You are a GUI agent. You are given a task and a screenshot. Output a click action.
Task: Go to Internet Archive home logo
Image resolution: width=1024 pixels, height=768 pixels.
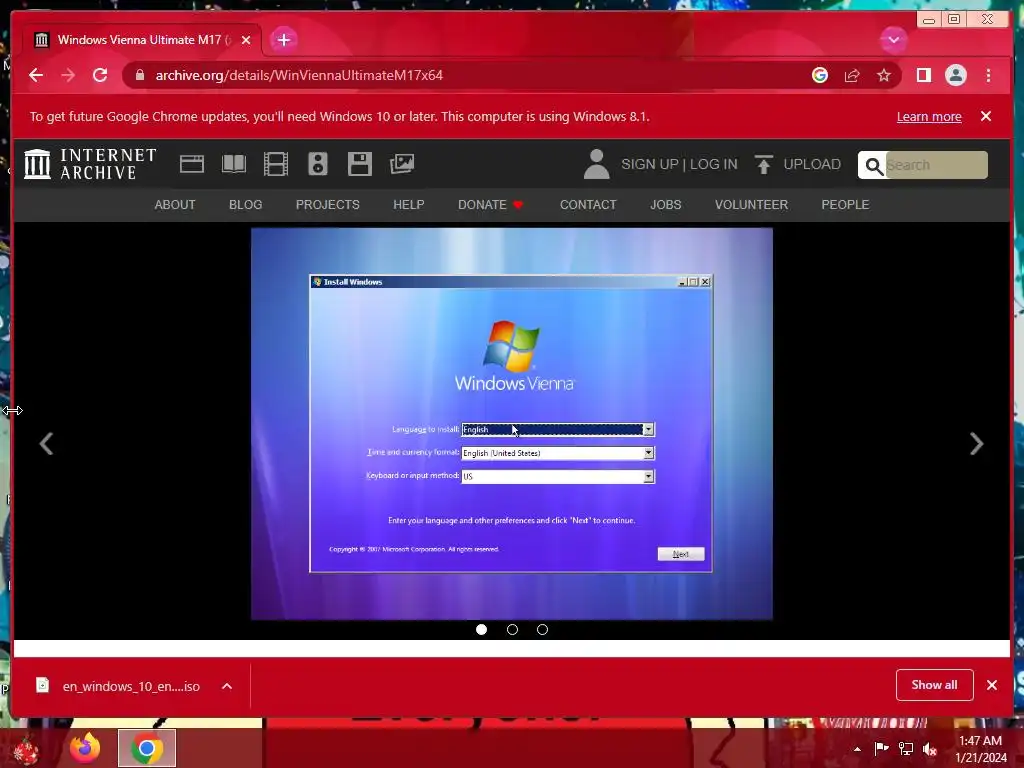(x=90, y=164)
